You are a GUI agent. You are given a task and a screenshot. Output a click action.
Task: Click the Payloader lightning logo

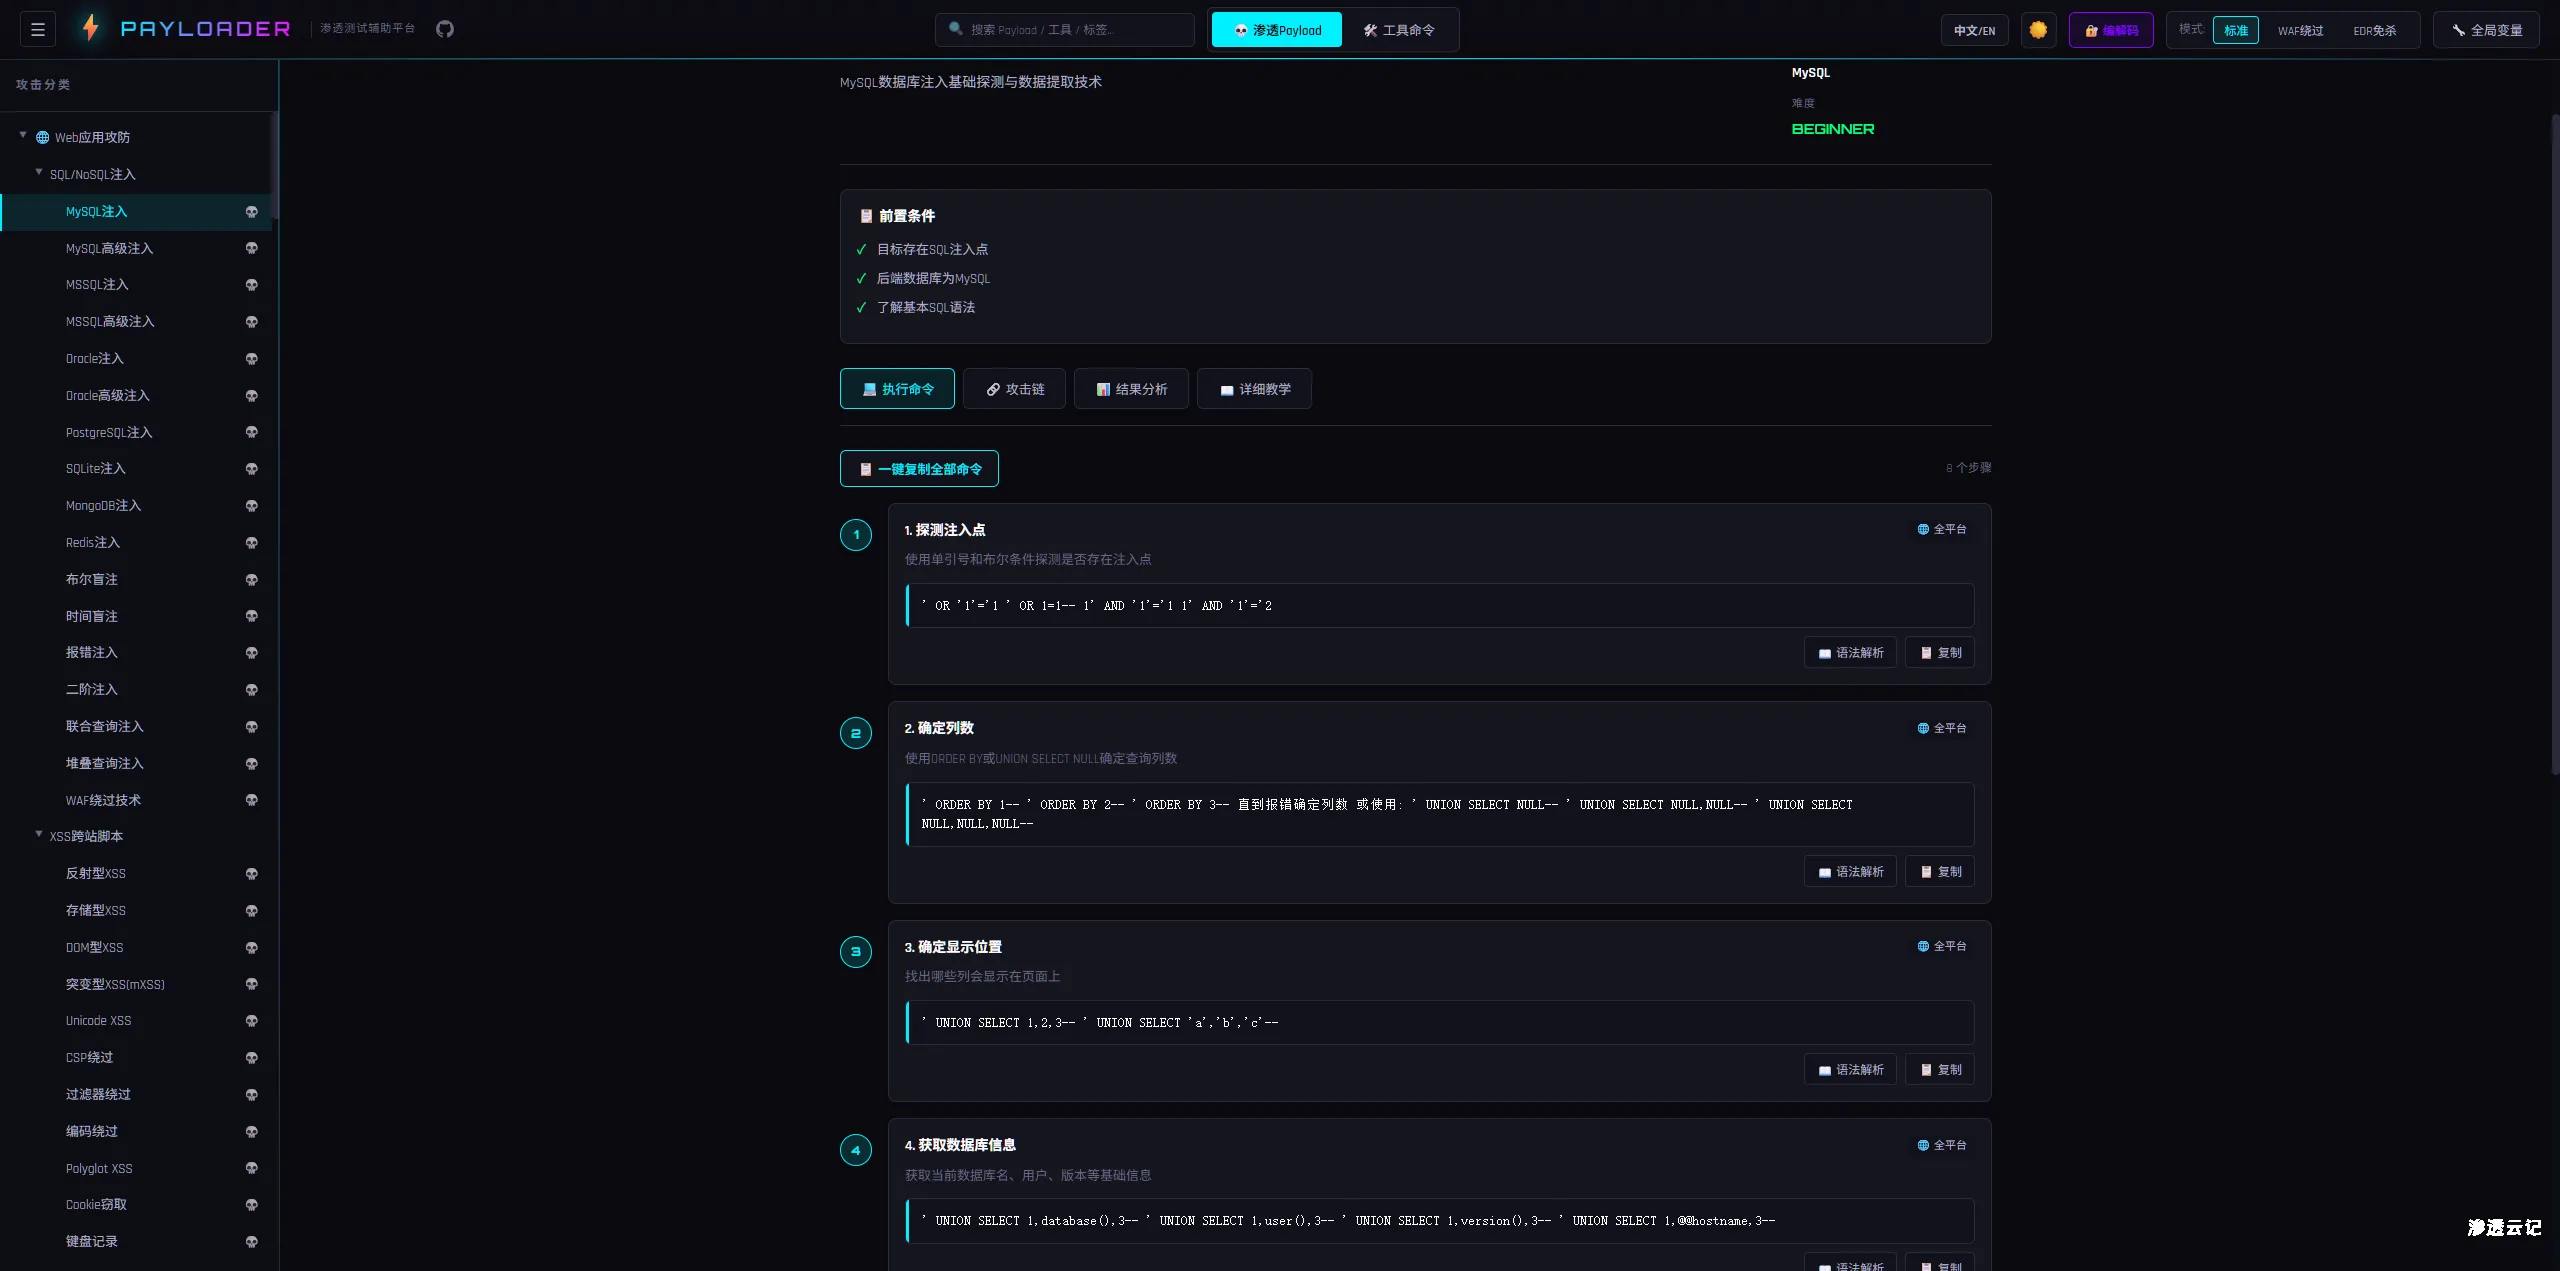90,28
